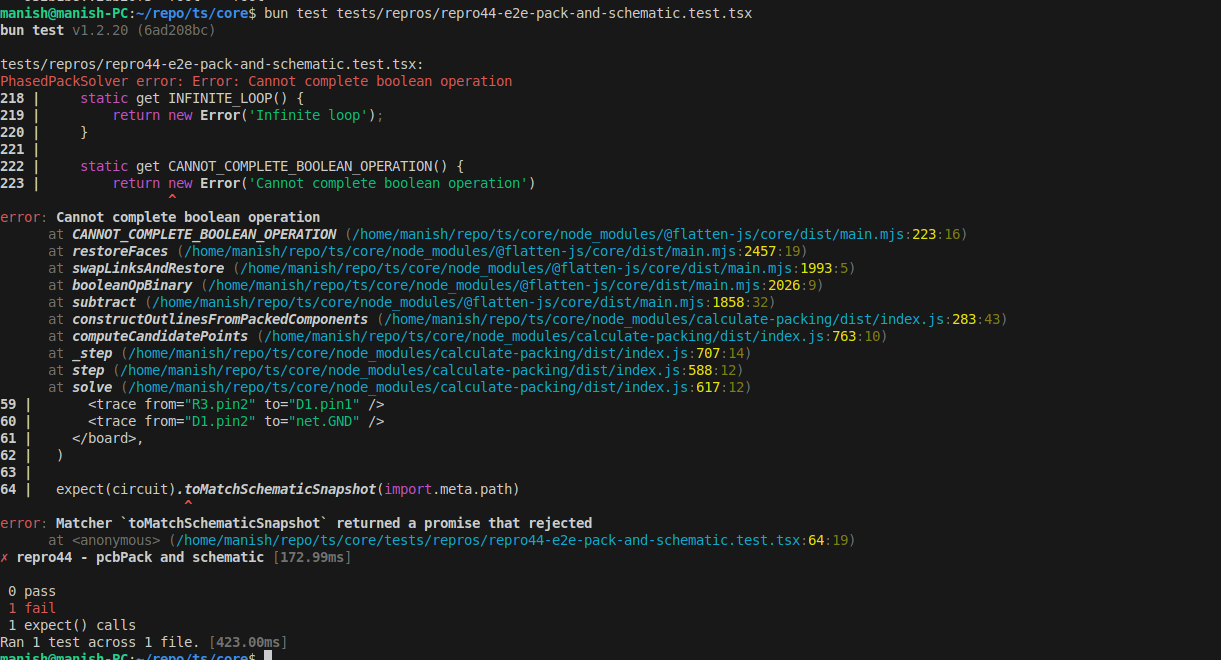Image resolution: width=1221 pixels, height=660 pixels.
Task: Open the constructOutlinesFromPackedComponents path index.js:283
Action: coord(692,319)
